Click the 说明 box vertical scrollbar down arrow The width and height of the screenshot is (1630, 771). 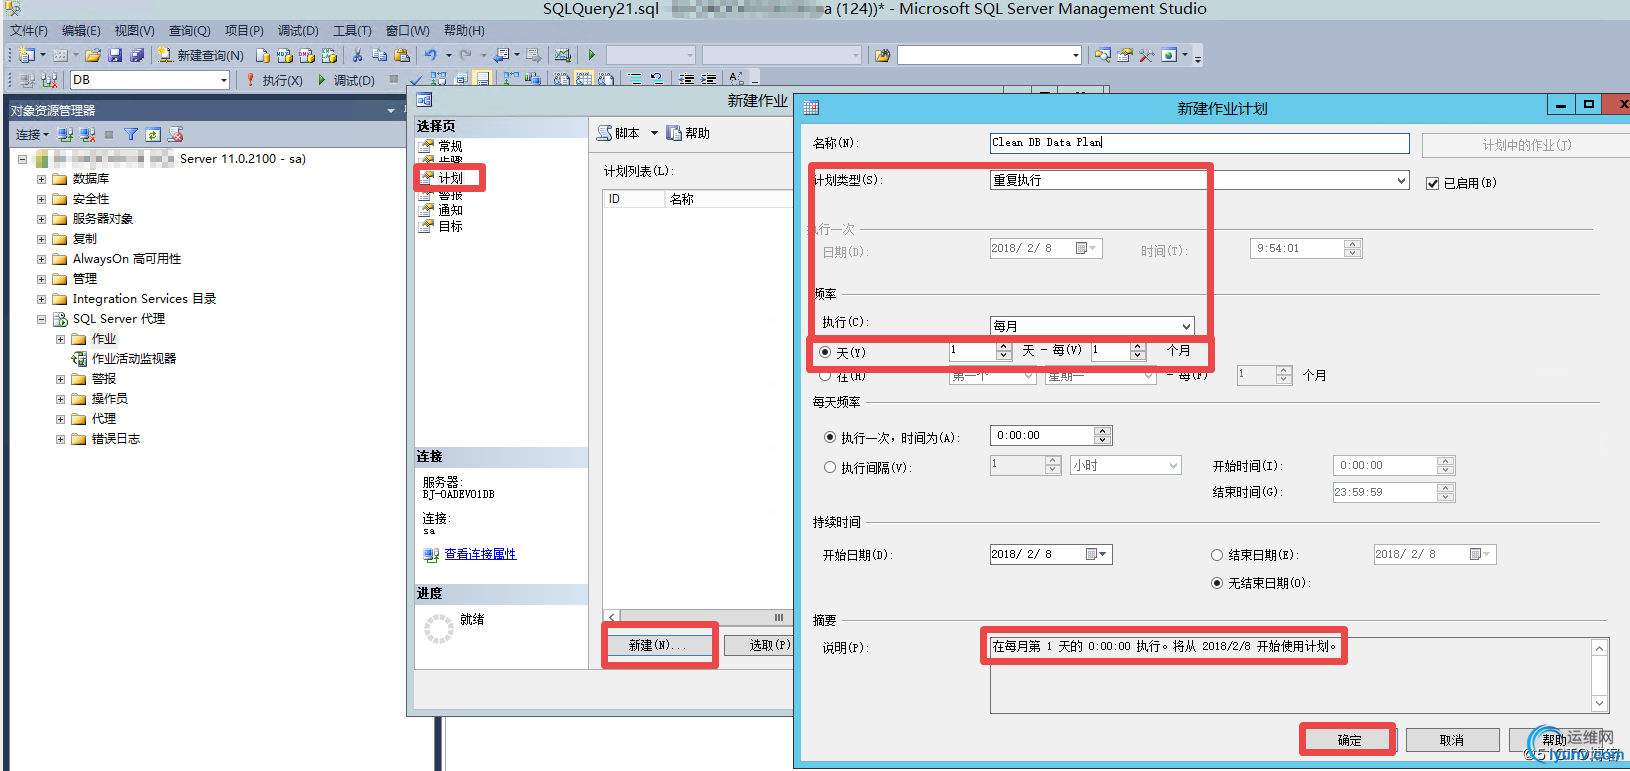(1600, 704)
